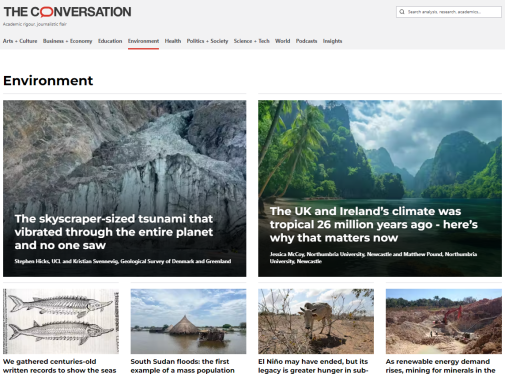
Task: Click the search magnifier icon
Action: [402, 12]
